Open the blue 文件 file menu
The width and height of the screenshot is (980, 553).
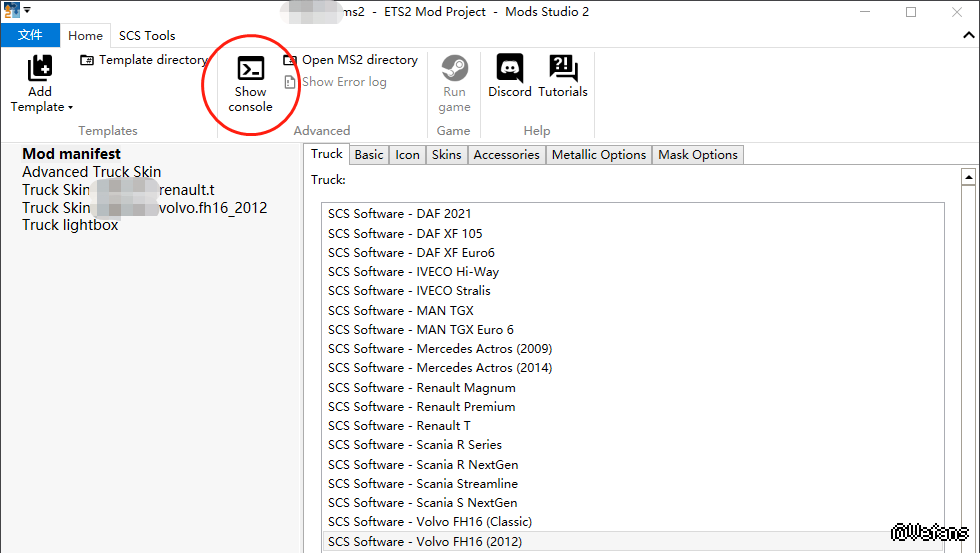30,35
